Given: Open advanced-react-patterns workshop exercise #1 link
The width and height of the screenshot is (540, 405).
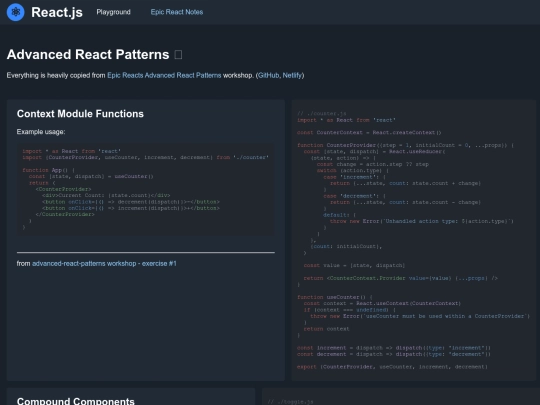Looking at the screenshot, I should click(104, 263).
